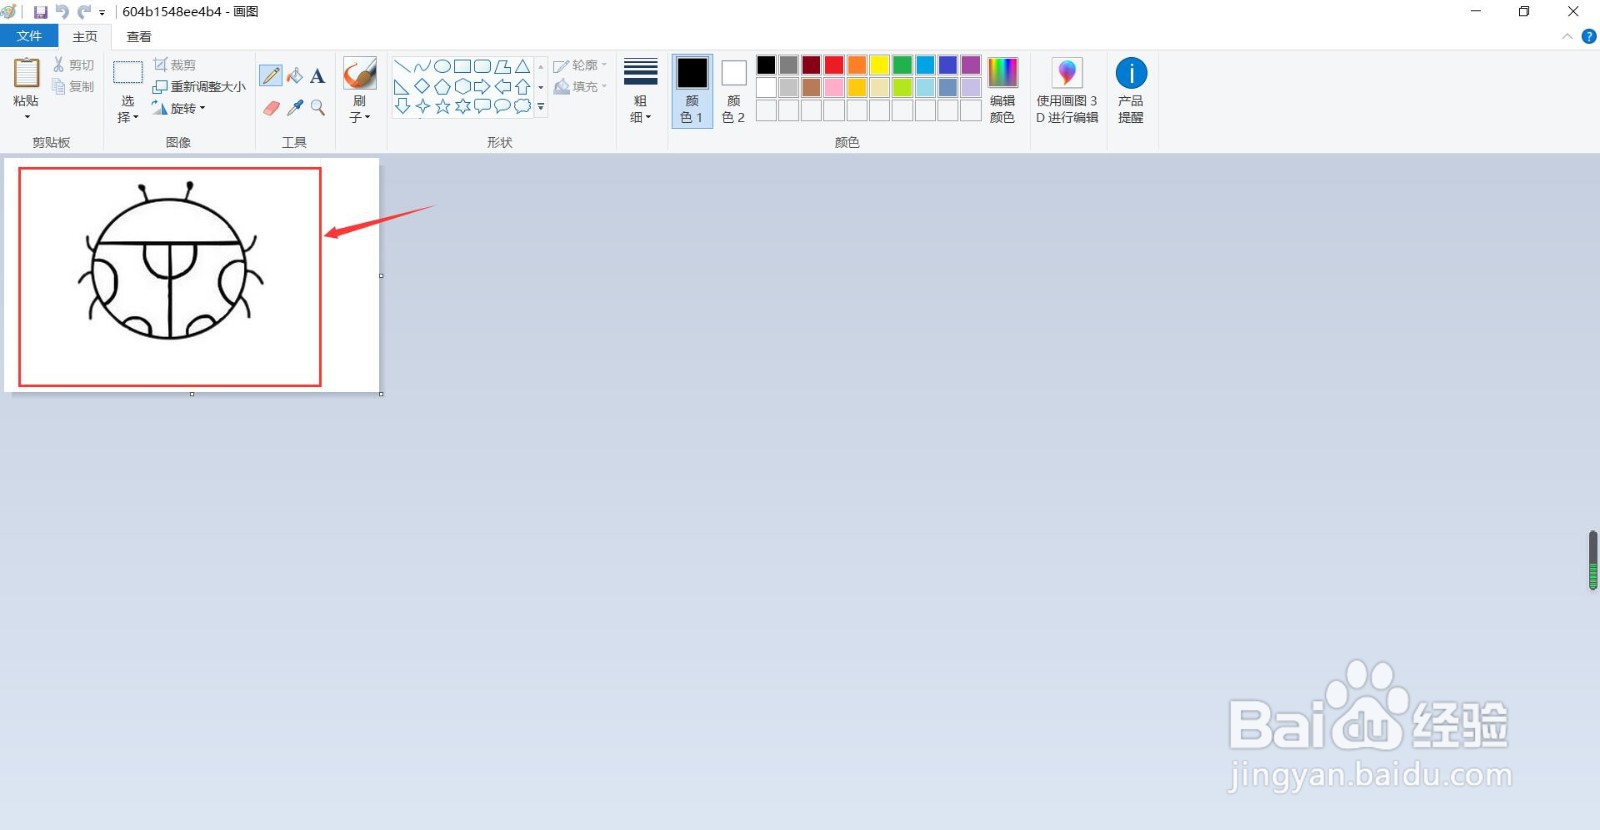This screenshot has width=1600, height=830.
Task: Select the Fill with color bucket tool
Action: click(x=294, y=76)
